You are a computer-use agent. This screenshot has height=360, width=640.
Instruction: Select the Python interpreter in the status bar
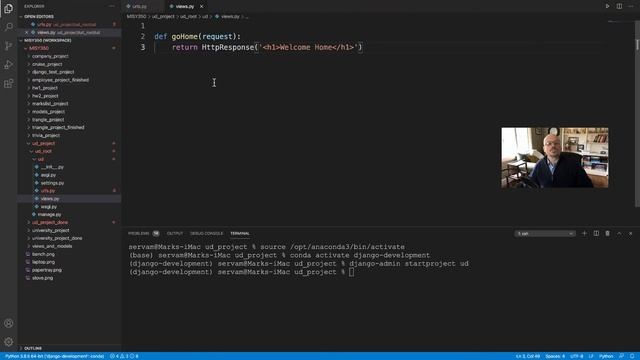(x=54, y=356)
